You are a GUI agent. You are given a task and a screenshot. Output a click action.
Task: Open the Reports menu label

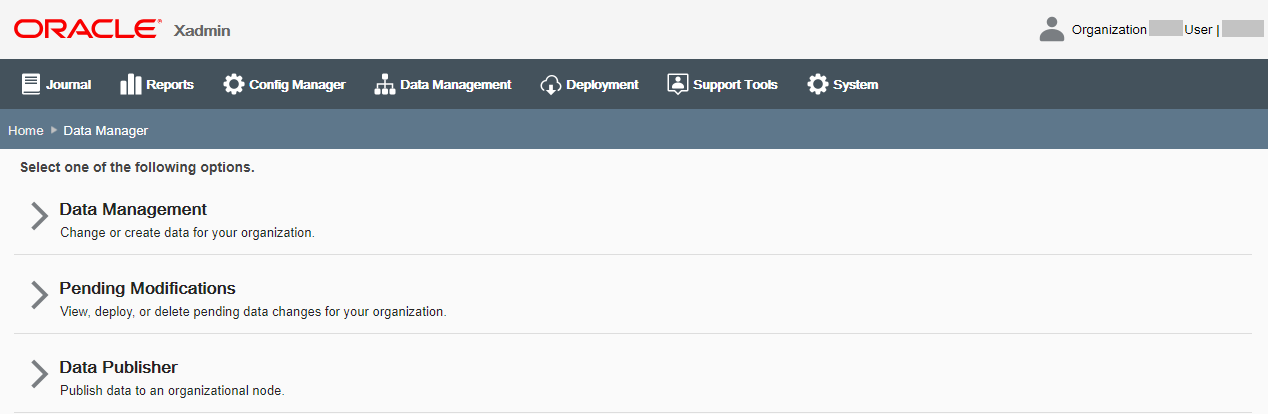click(170, 85)
